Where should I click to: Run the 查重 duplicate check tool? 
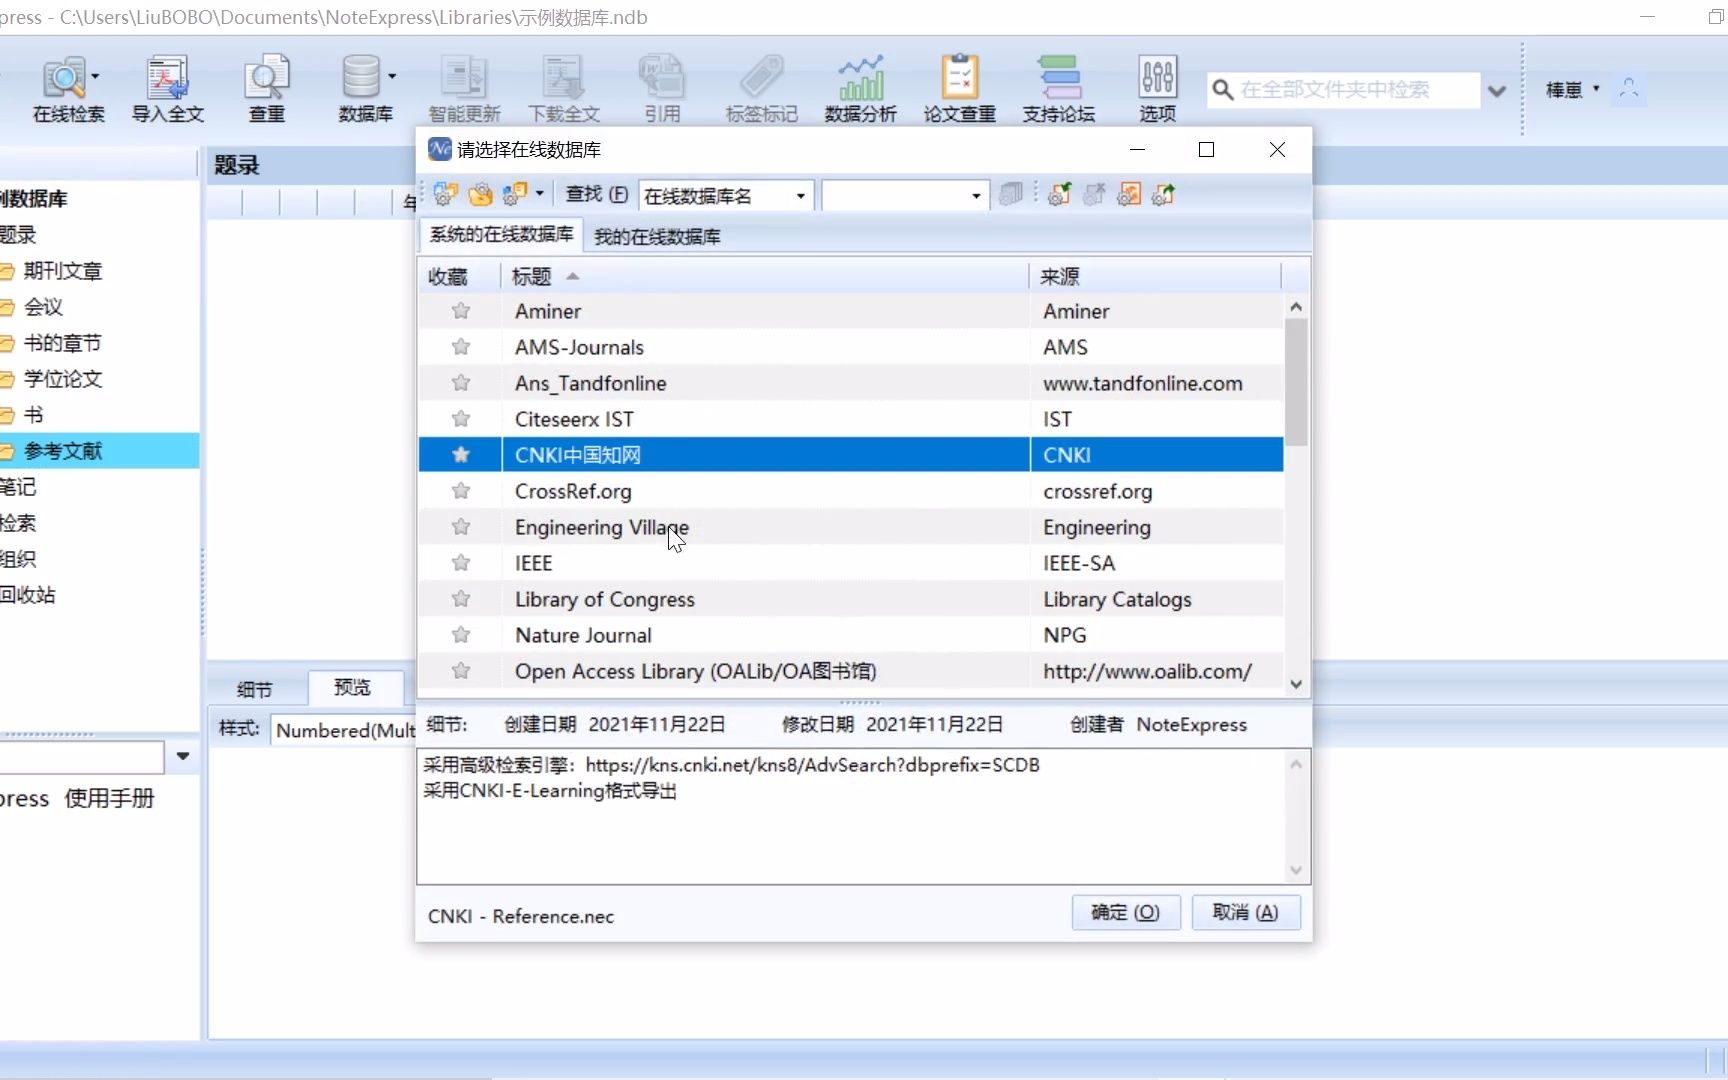pos(266,88)
